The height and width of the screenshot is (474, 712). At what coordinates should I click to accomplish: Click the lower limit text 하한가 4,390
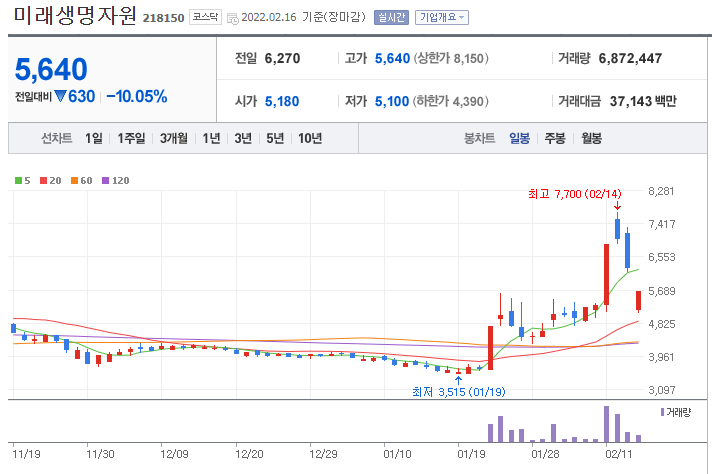point(451,101)
